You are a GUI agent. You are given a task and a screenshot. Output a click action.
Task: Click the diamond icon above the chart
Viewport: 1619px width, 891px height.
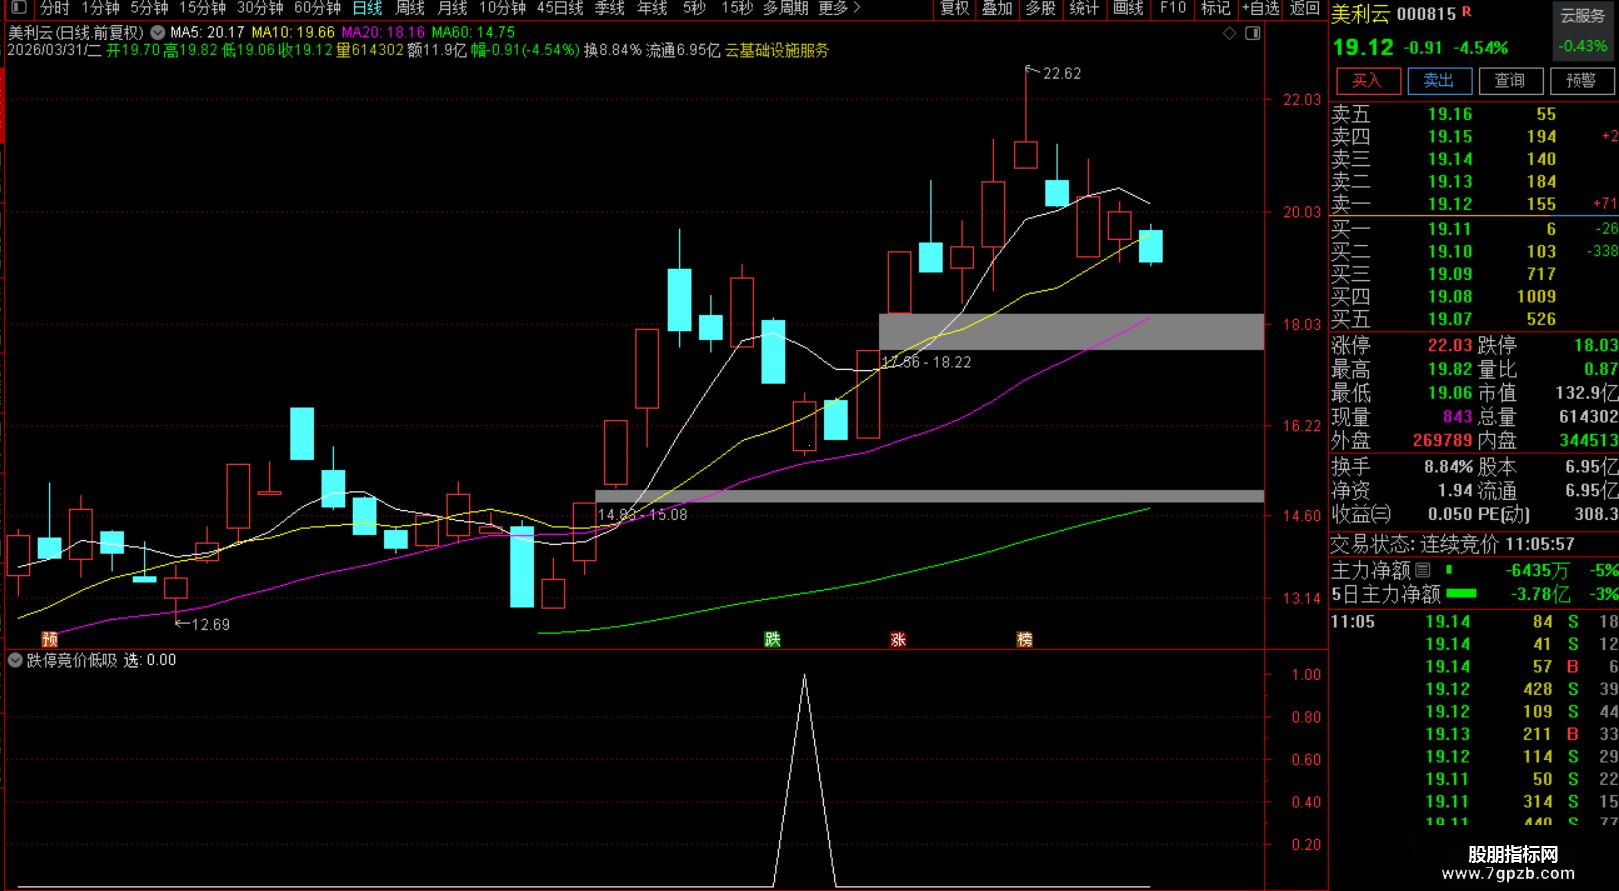pyautogui.click(x=1230, y=33)
